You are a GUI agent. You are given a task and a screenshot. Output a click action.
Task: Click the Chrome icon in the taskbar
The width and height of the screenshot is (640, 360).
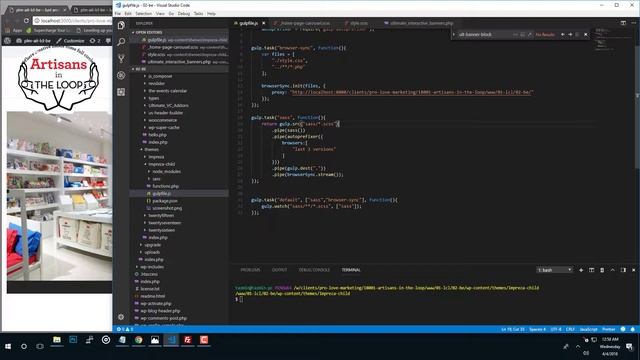[138, 340]
